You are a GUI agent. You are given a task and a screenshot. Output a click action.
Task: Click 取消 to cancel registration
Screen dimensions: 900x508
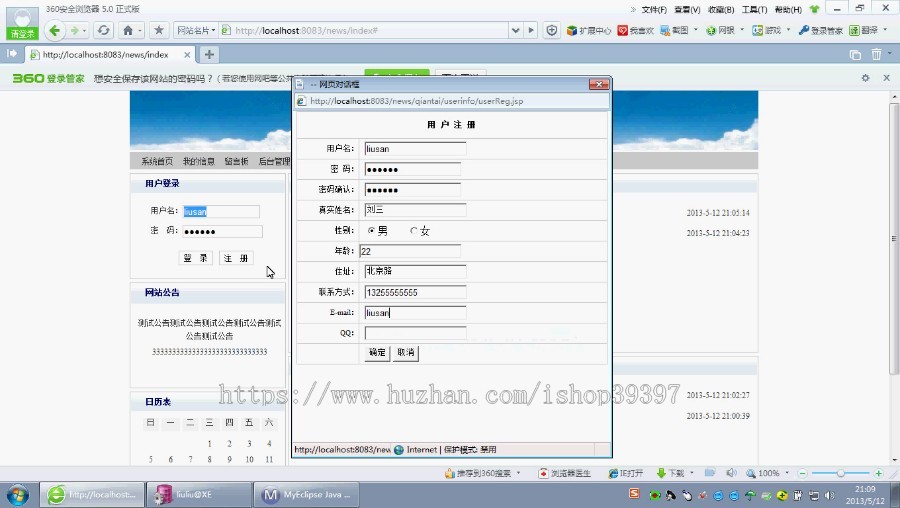(406, 352)
